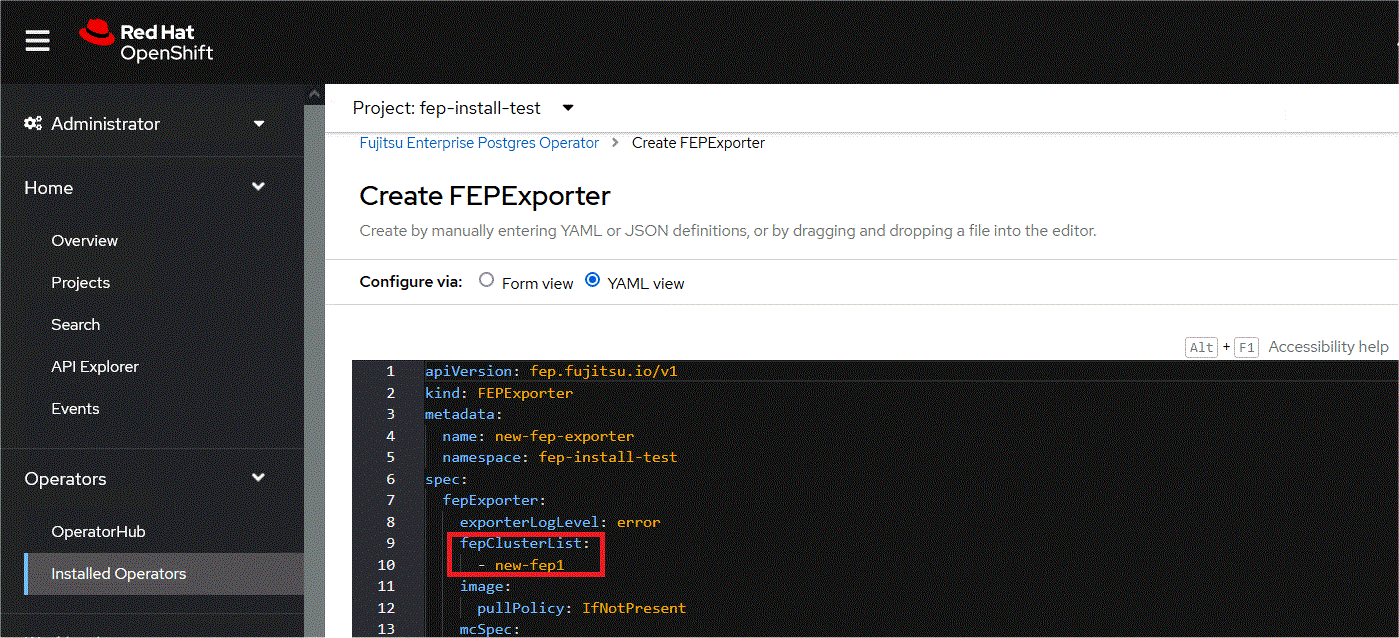Click the Accessibility help link
Image resolution: width=1399 pixels, height=638 pixels.
[1328, 347]
